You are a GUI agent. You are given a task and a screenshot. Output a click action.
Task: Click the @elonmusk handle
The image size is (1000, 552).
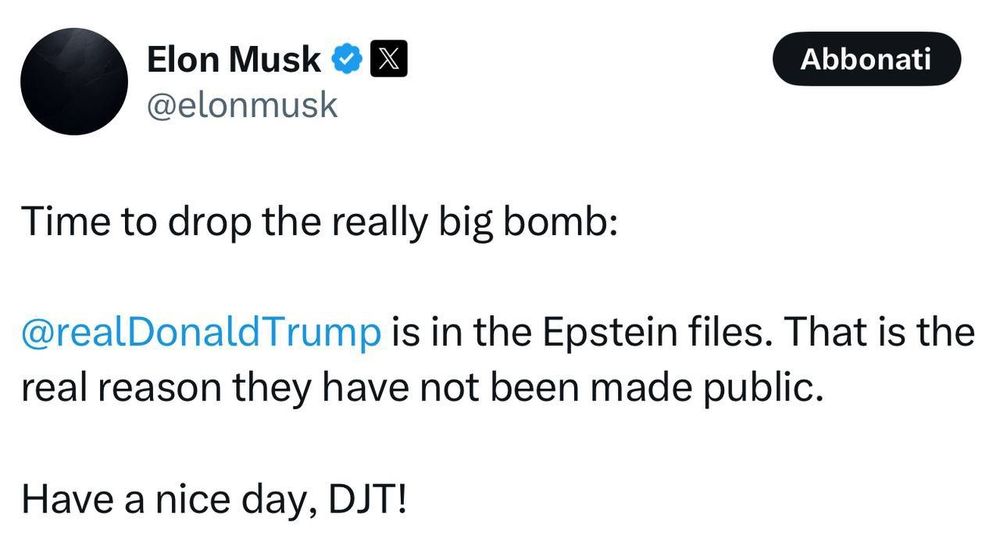(x=242, y=105)
